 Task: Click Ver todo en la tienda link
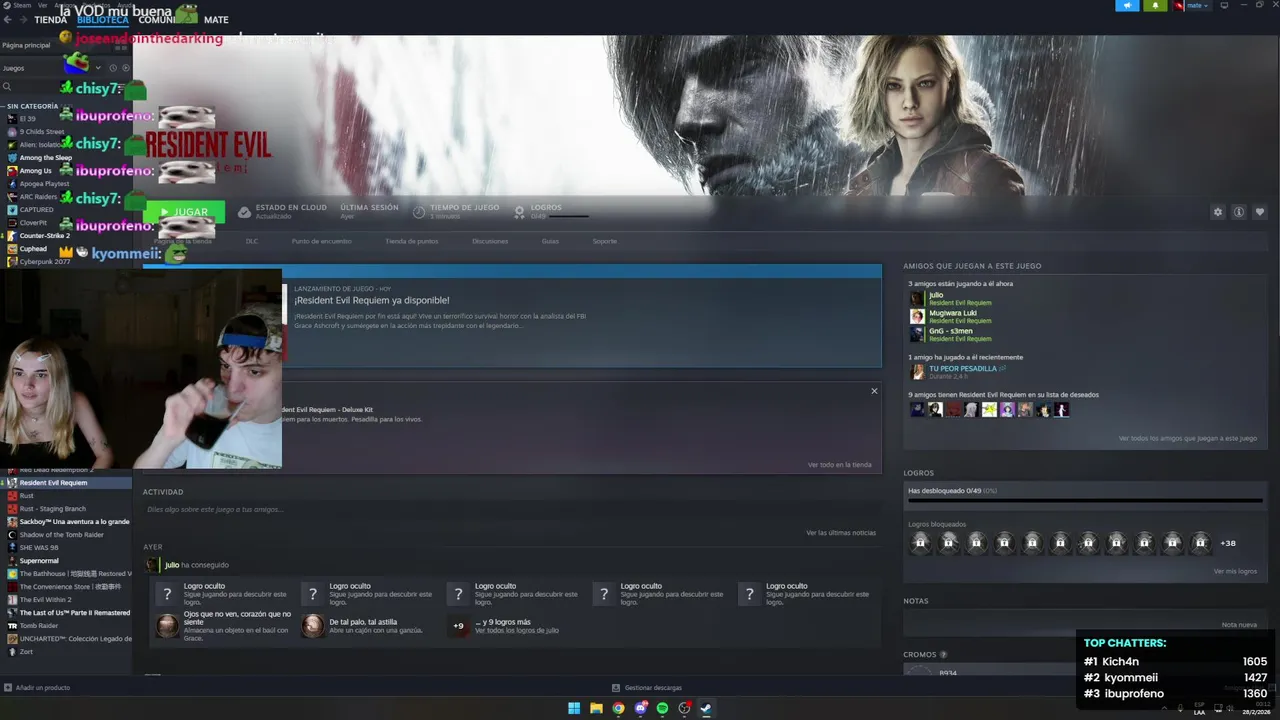click(839, 465)
